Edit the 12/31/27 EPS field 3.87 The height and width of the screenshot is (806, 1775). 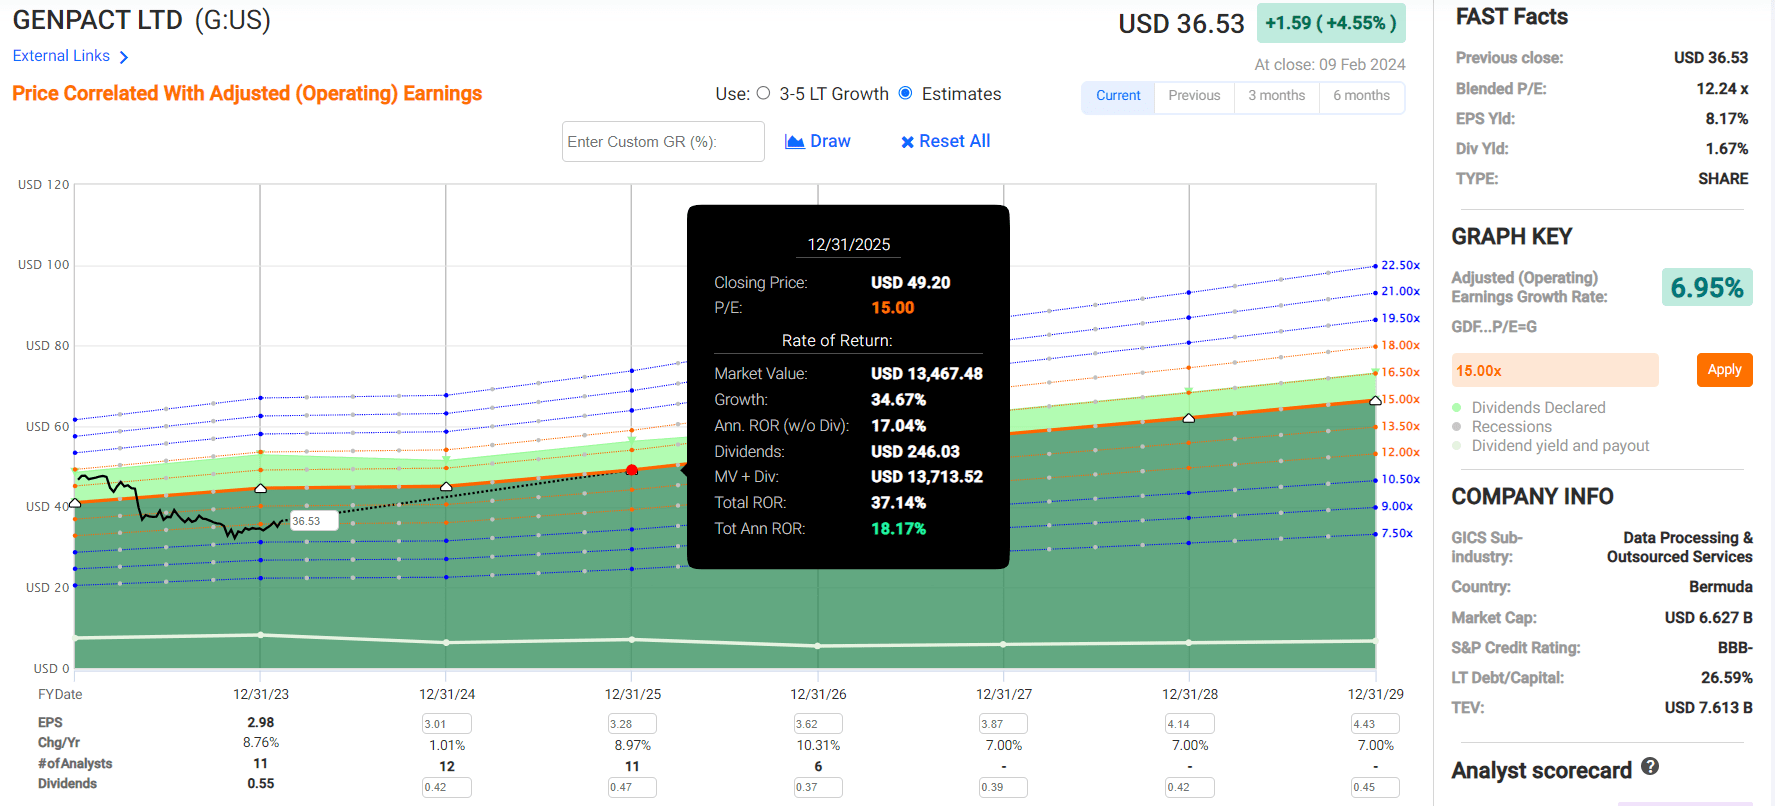(1003, 724)
